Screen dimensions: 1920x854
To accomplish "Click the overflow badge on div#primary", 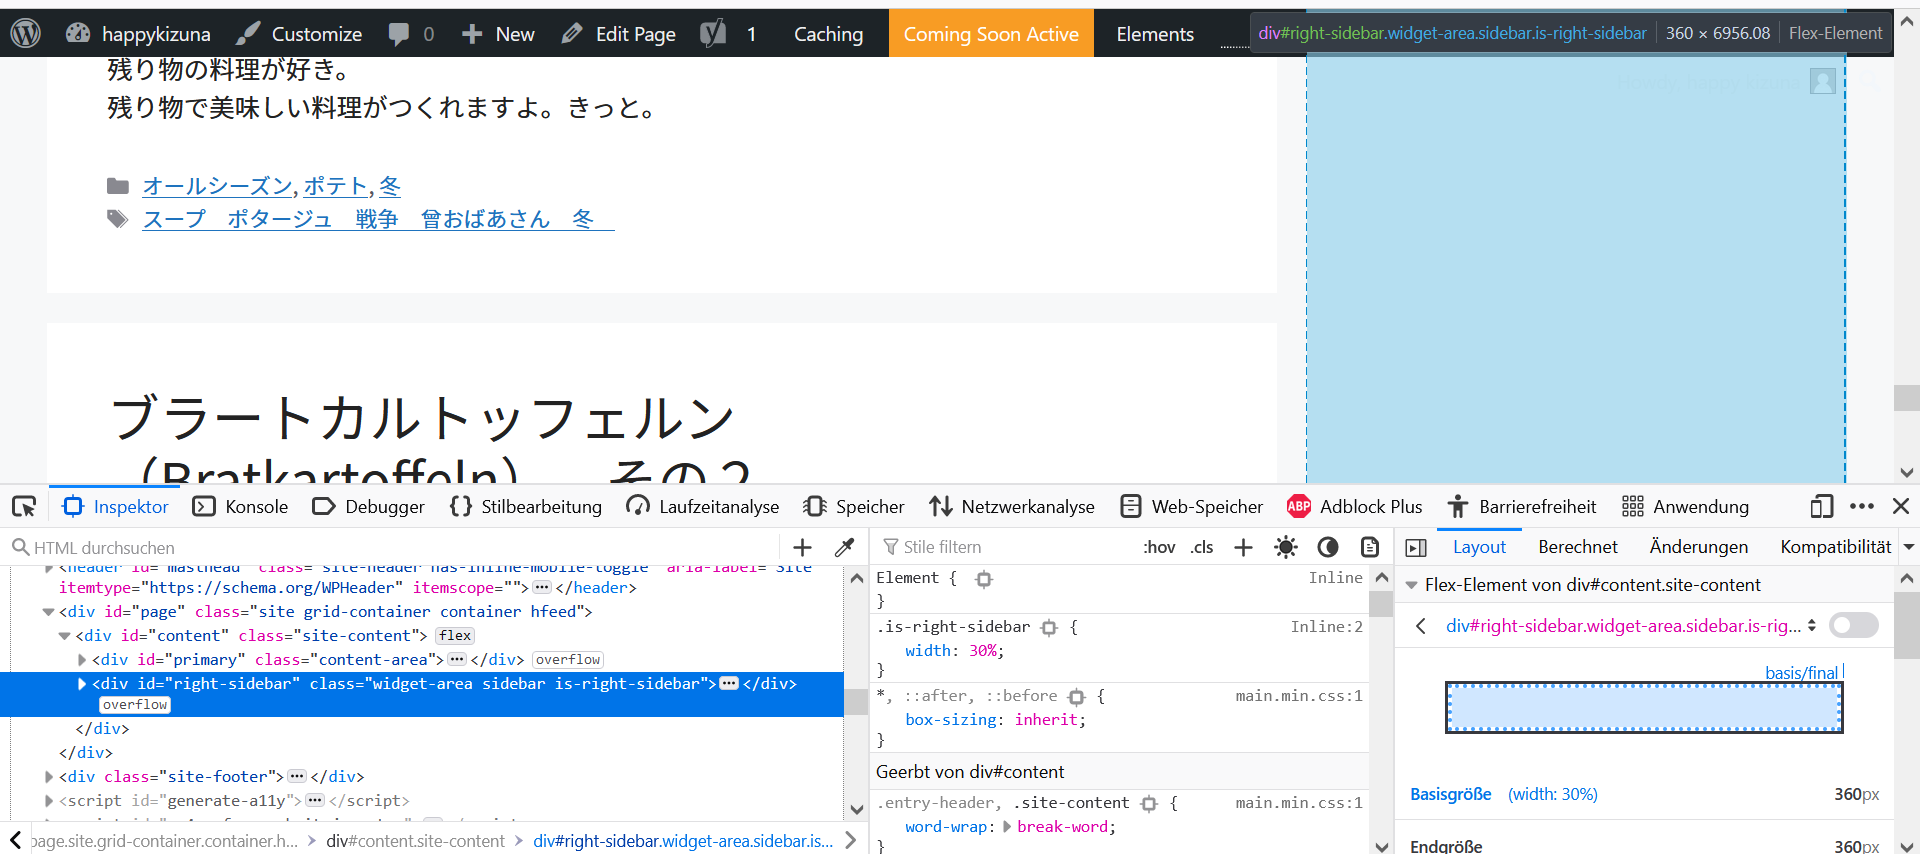I will point(568,660).
